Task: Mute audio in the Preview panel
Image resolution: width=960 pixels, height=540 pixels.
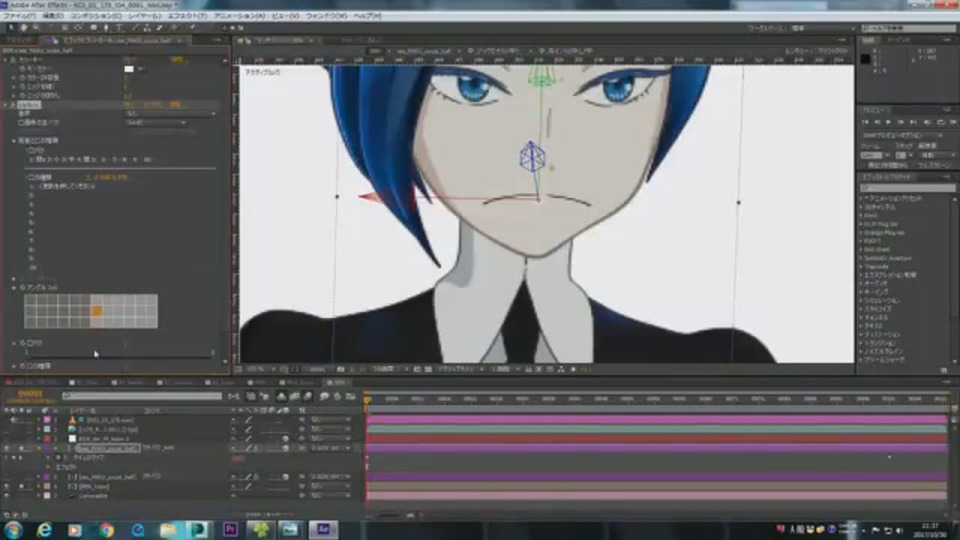Action: tap(926, 122)
